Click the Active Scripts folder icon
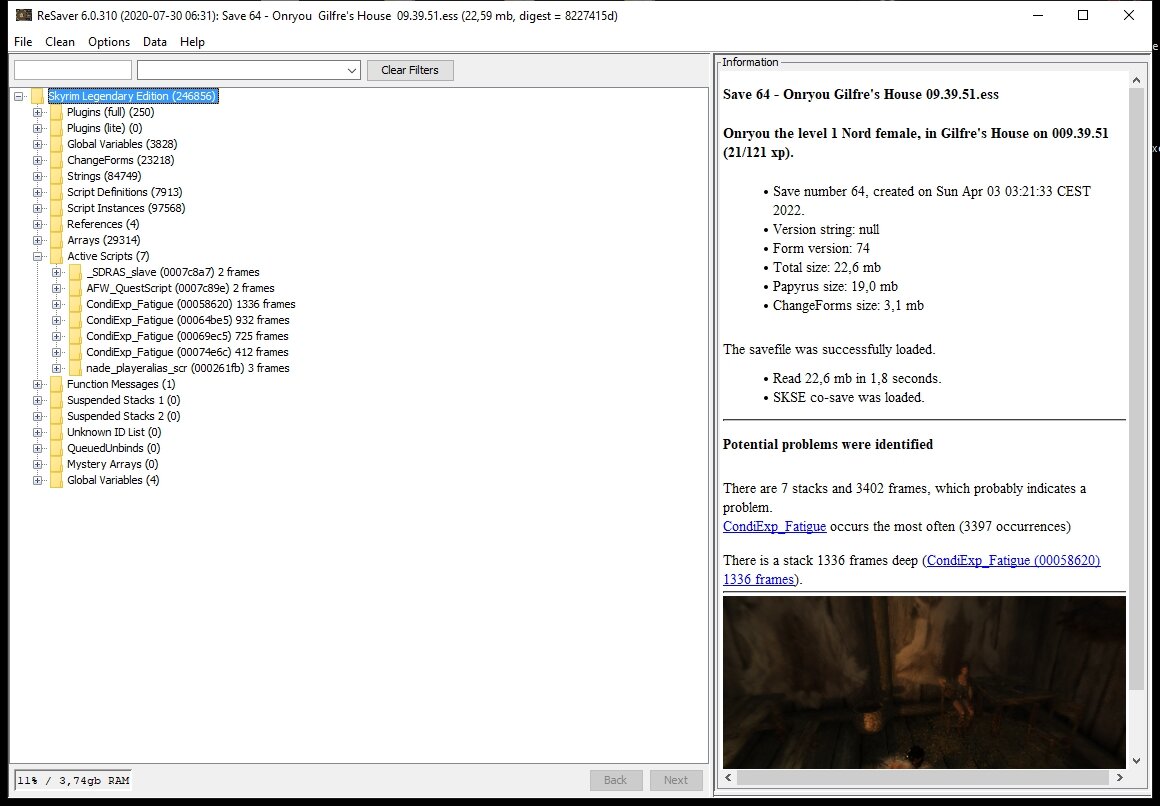1160x806 pixels. [x=56, y=256]
